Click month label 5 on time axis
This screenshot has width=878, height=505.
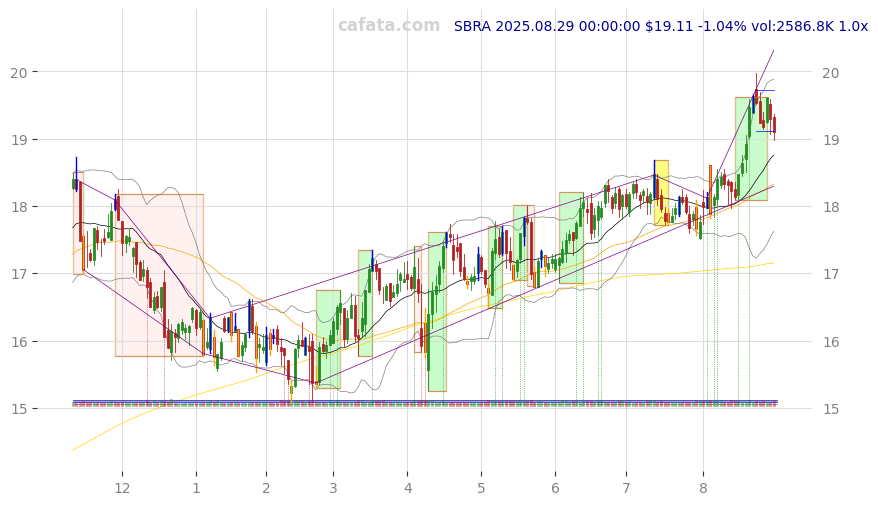[x=481, y=488]
